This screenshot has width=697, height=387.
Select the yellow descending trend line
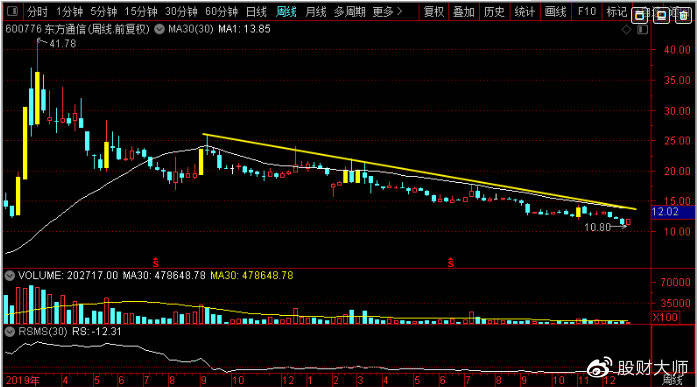click(x=419, y=172)
